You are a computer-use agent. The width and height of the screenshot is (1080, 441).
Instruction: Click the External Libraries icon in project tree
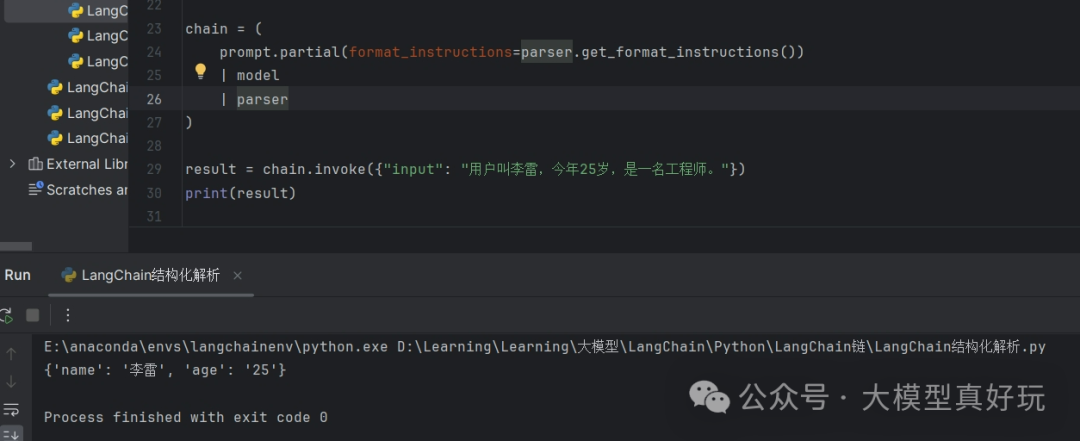[35, 164]
